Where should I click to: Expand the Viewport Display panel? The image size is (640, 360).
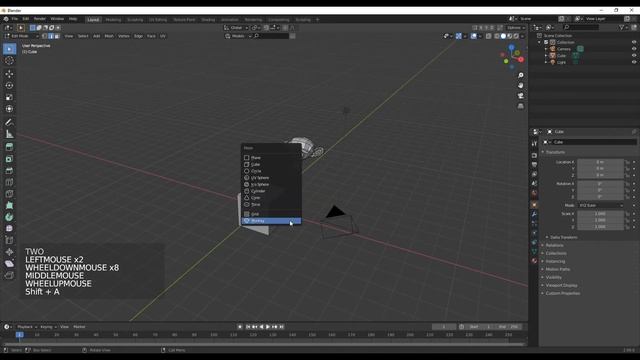561,285
